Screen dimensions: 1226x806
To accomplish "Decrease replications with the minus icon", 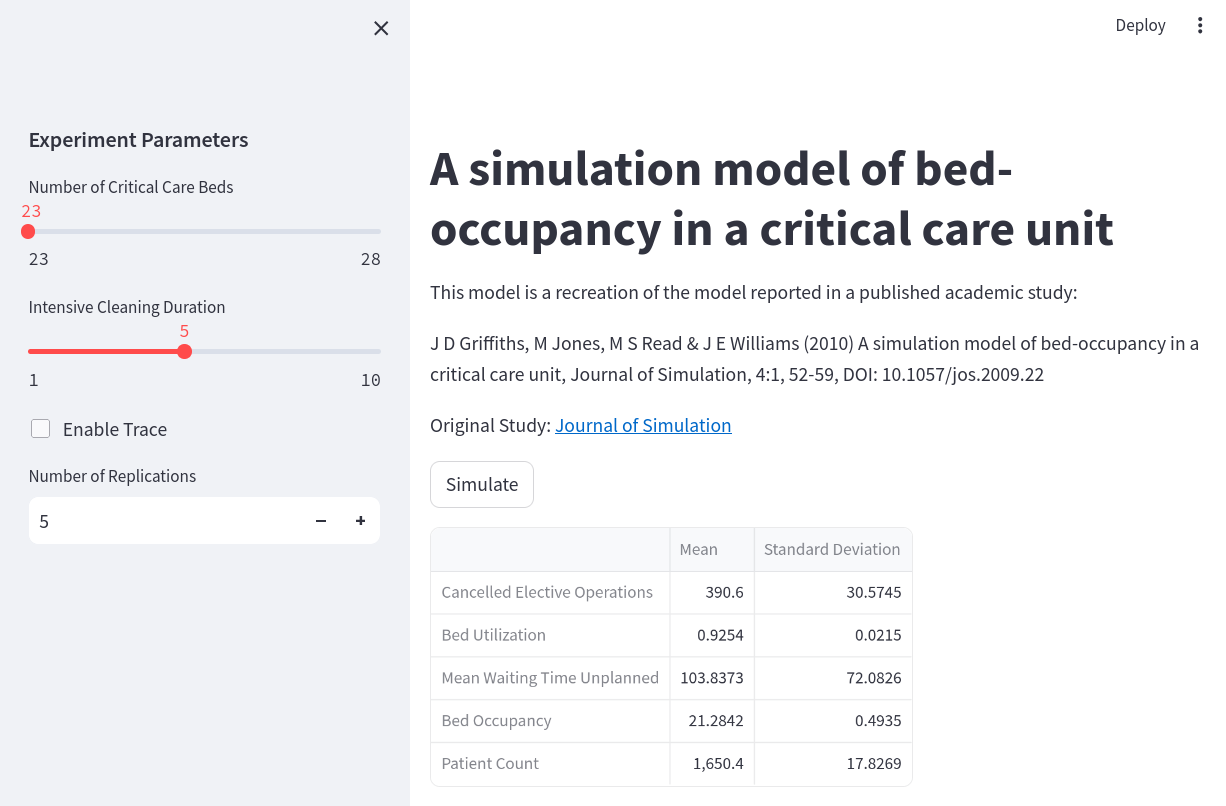I will pos(321,521).
